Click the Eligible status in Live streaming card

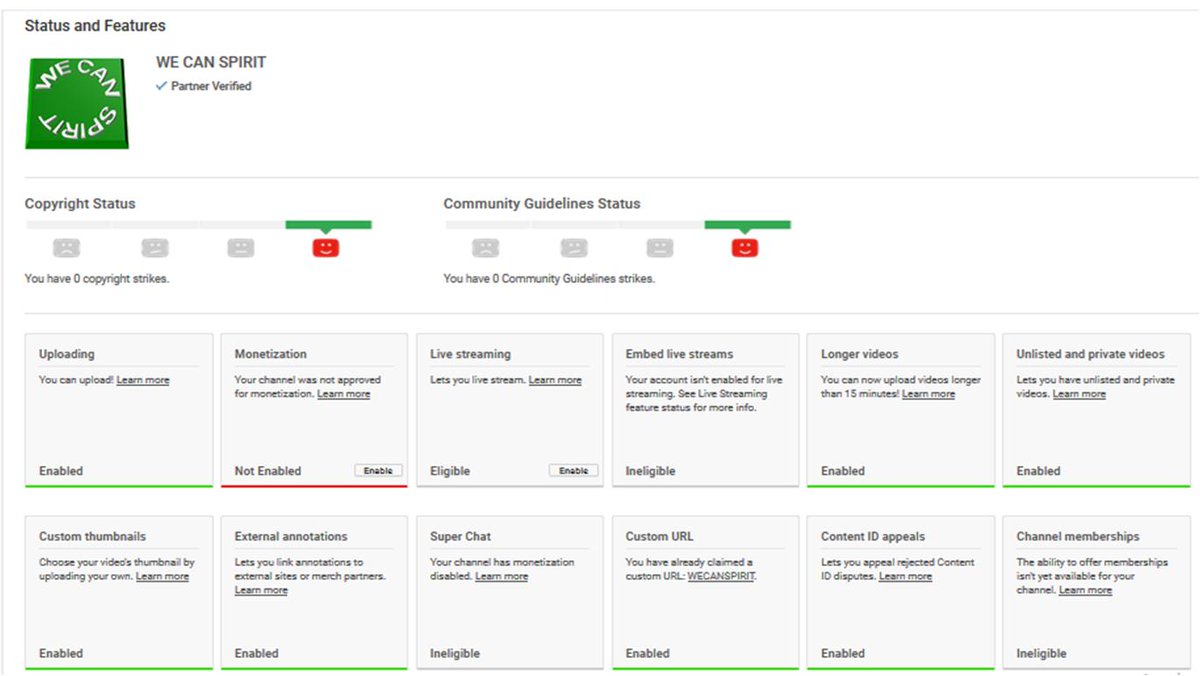[450, 471]
